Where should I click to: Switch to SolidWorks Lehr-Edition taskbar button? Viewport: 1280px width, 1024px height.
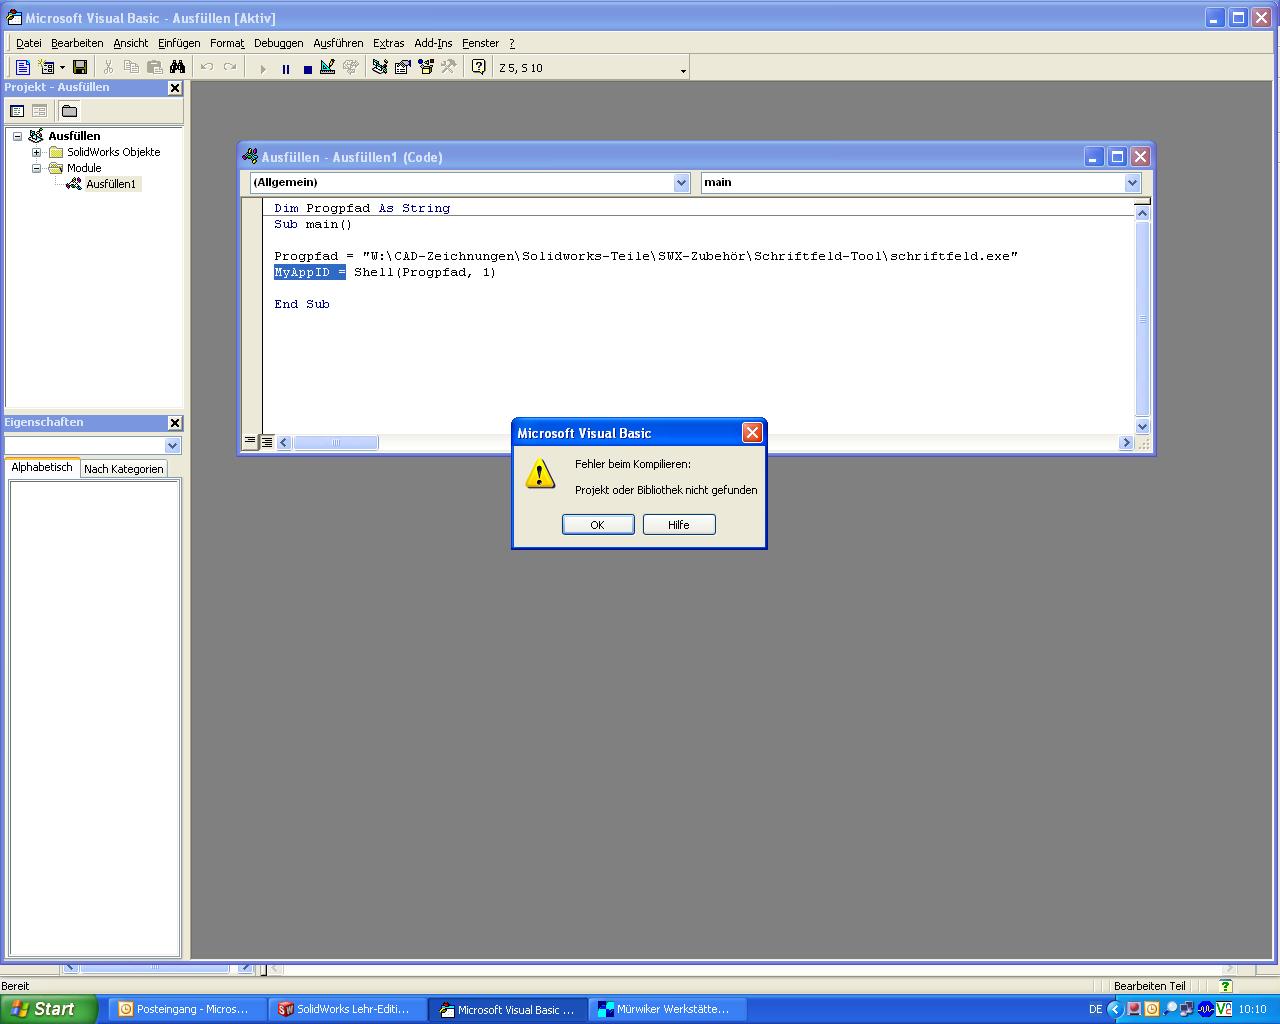click(x=348, y=1009)
